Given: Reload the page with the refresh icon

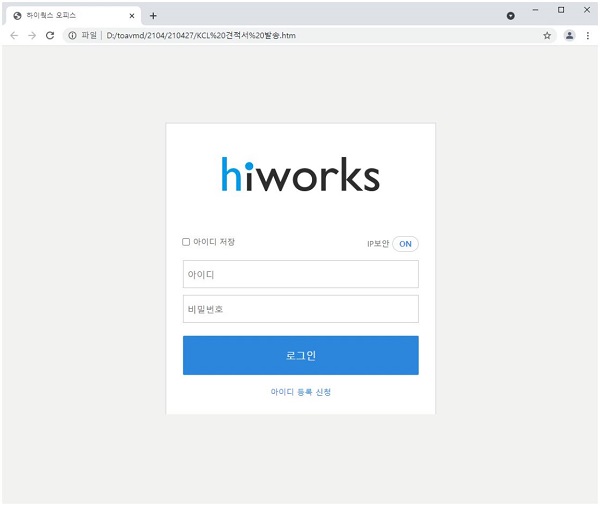Looking at the screenshot, I should point(50,36).
